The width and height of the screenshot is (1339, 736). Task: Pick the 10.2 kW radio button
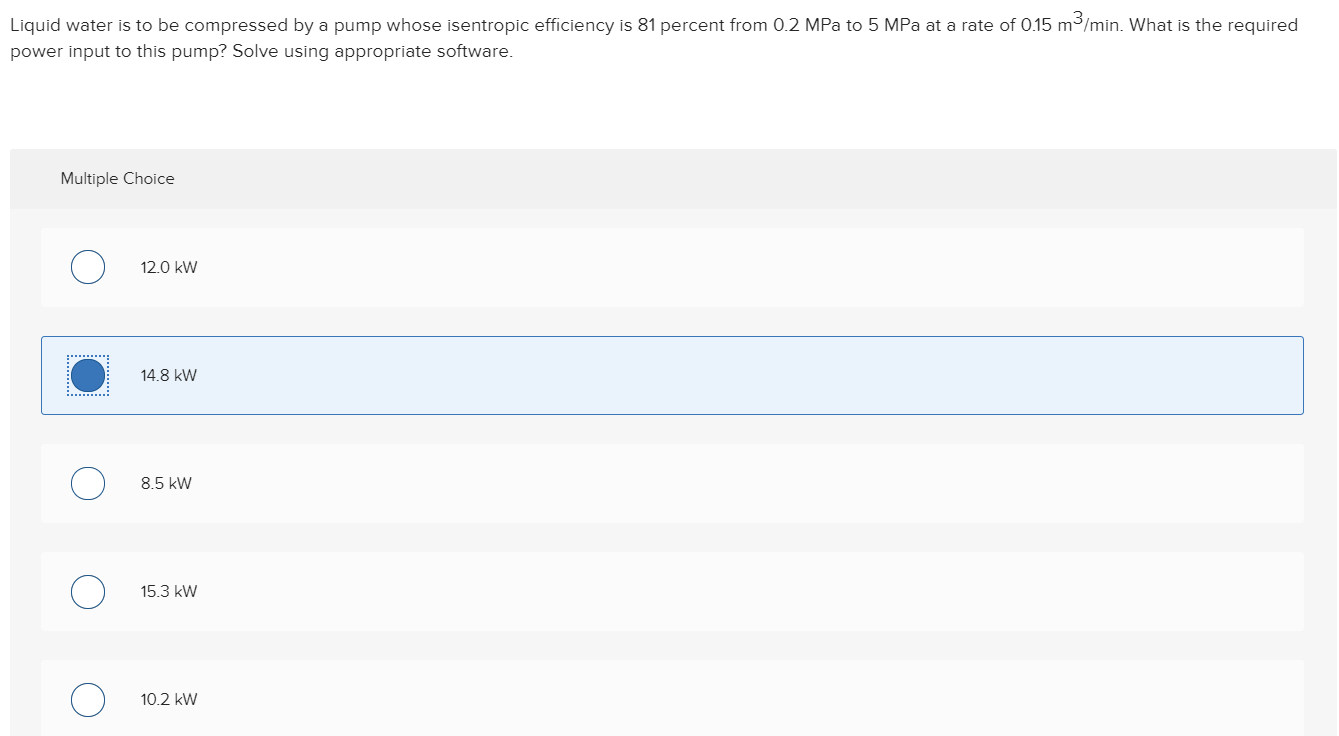click(88, 699)
